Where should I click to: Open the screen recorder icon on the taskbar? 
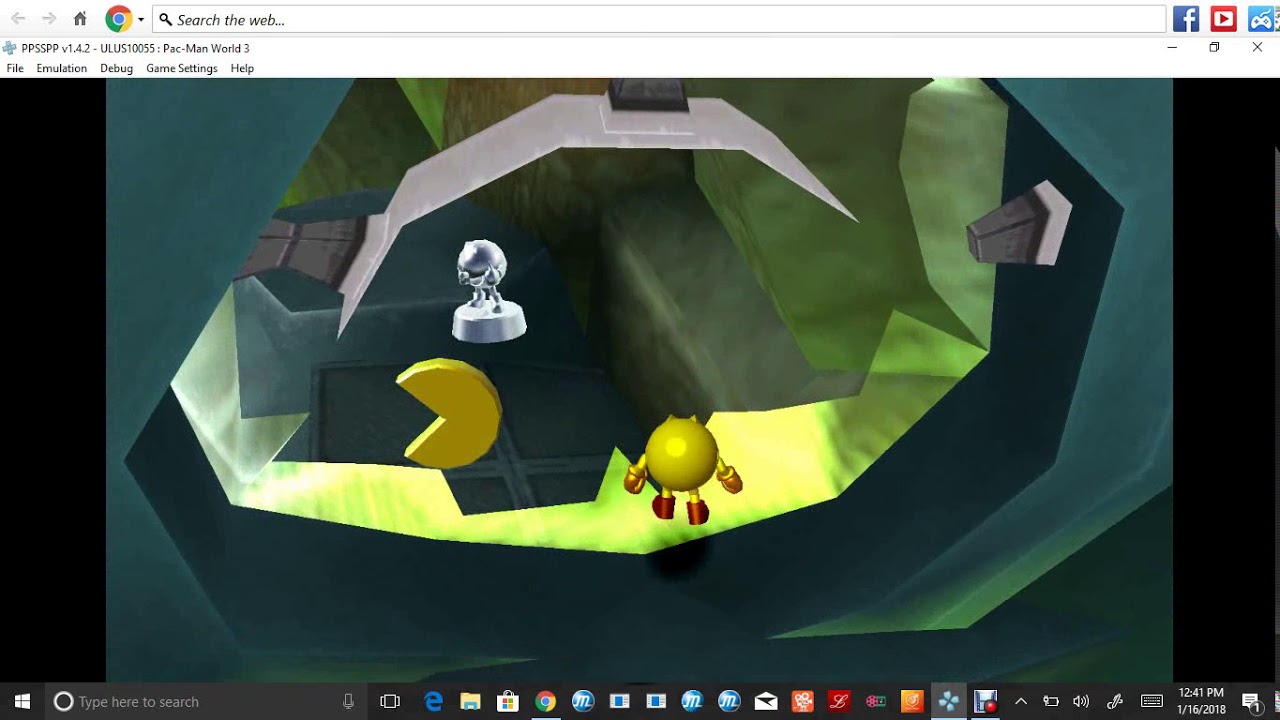coord(986,701)
